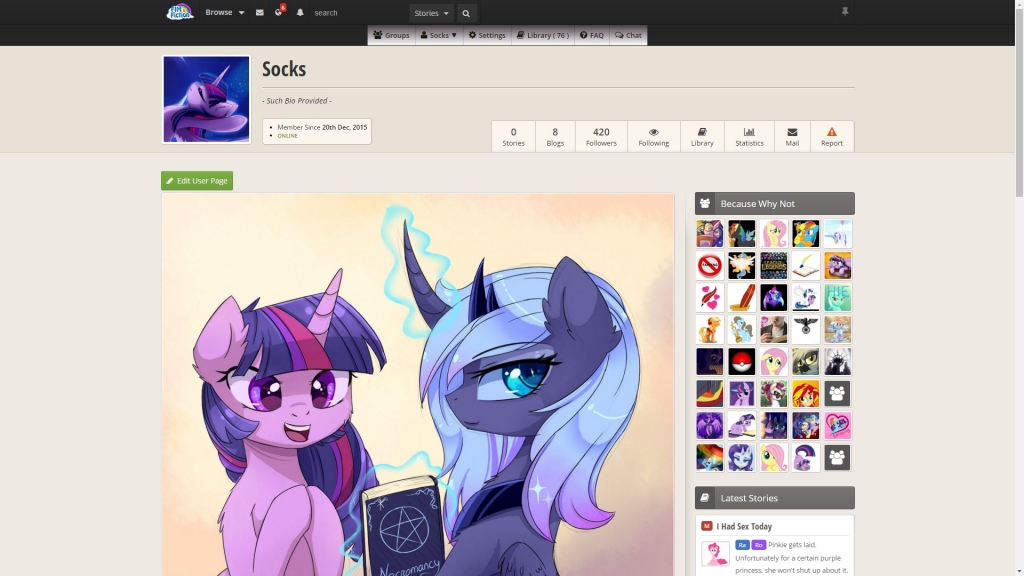This screenshot has height=576, width=1024.
Task: Open the Stories search-type dropdown
Action: (431, 13)
